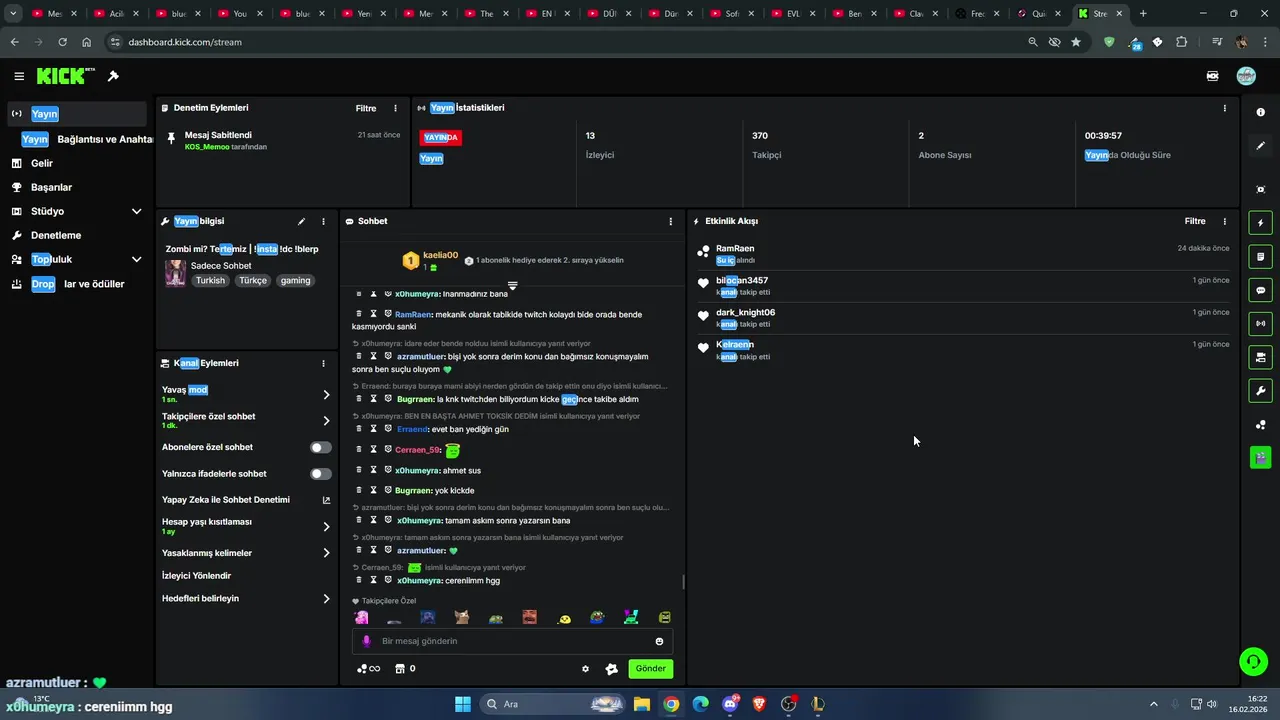Image resolution: width=1280 pixels, height=720 pixels.
Task: Click the Bir mesaj gönderin input
Action: click(x=512, y=641)
